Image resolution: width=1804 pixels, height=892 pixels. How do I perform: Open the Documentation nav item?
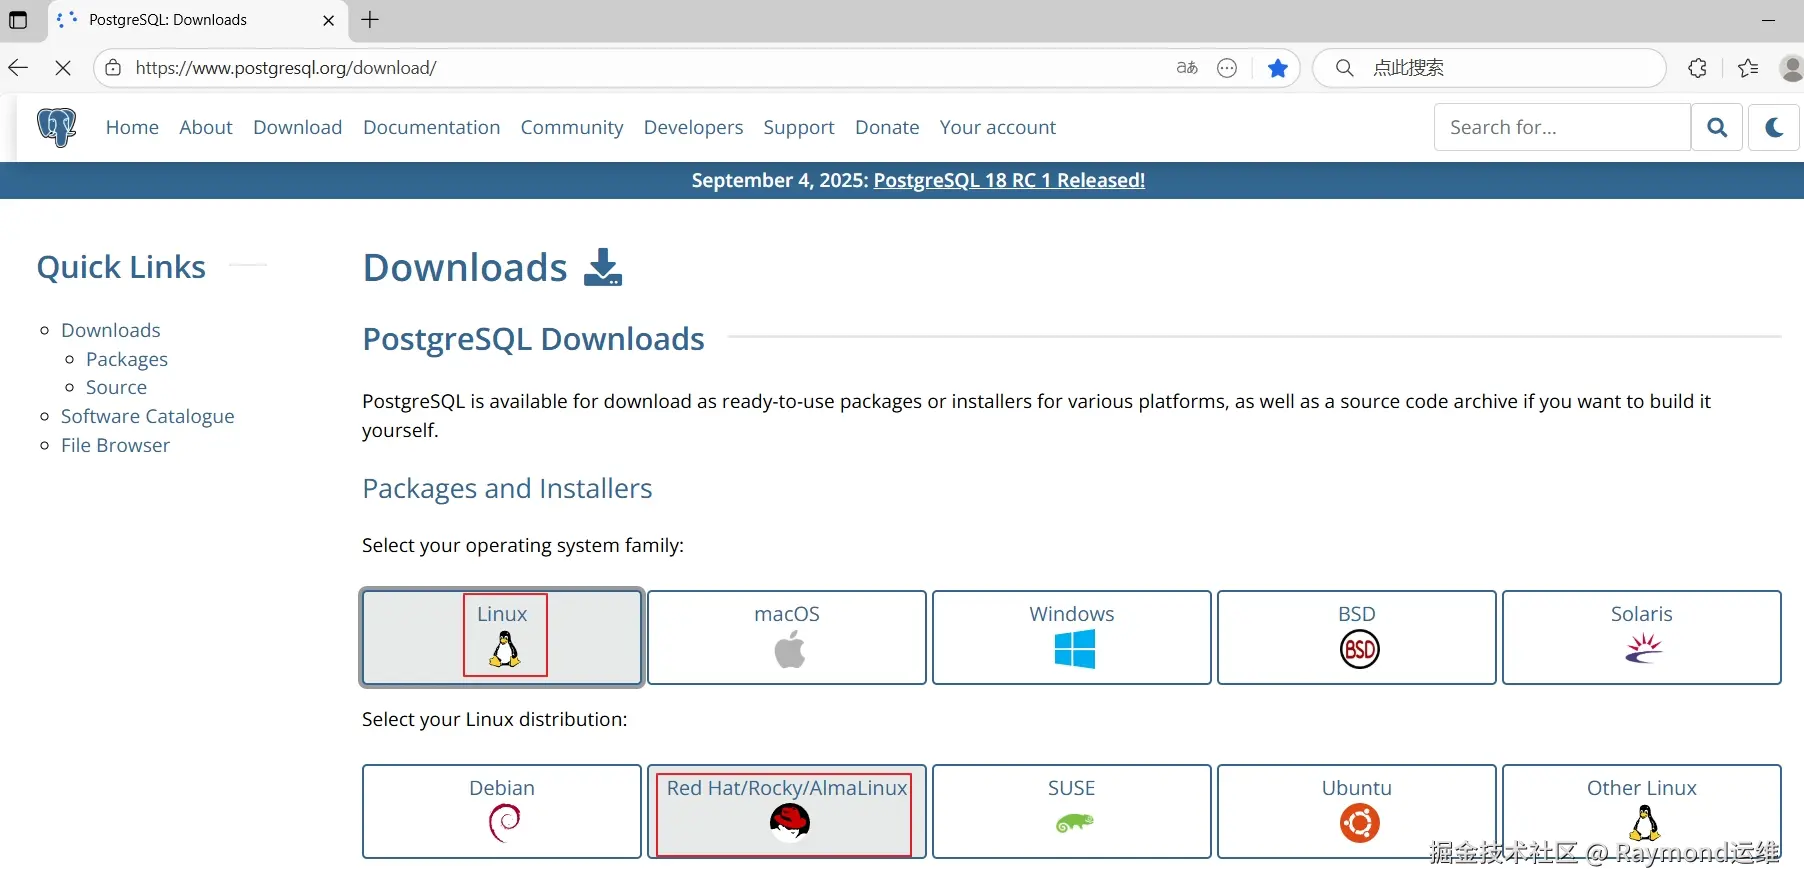tap(432, 127)
